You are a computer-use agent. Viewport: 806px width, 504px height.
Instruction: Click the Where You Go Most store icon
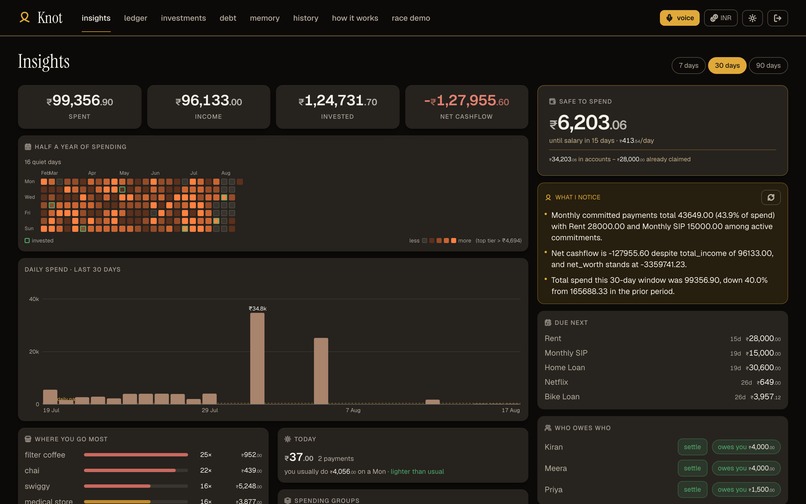coord(28,439)
